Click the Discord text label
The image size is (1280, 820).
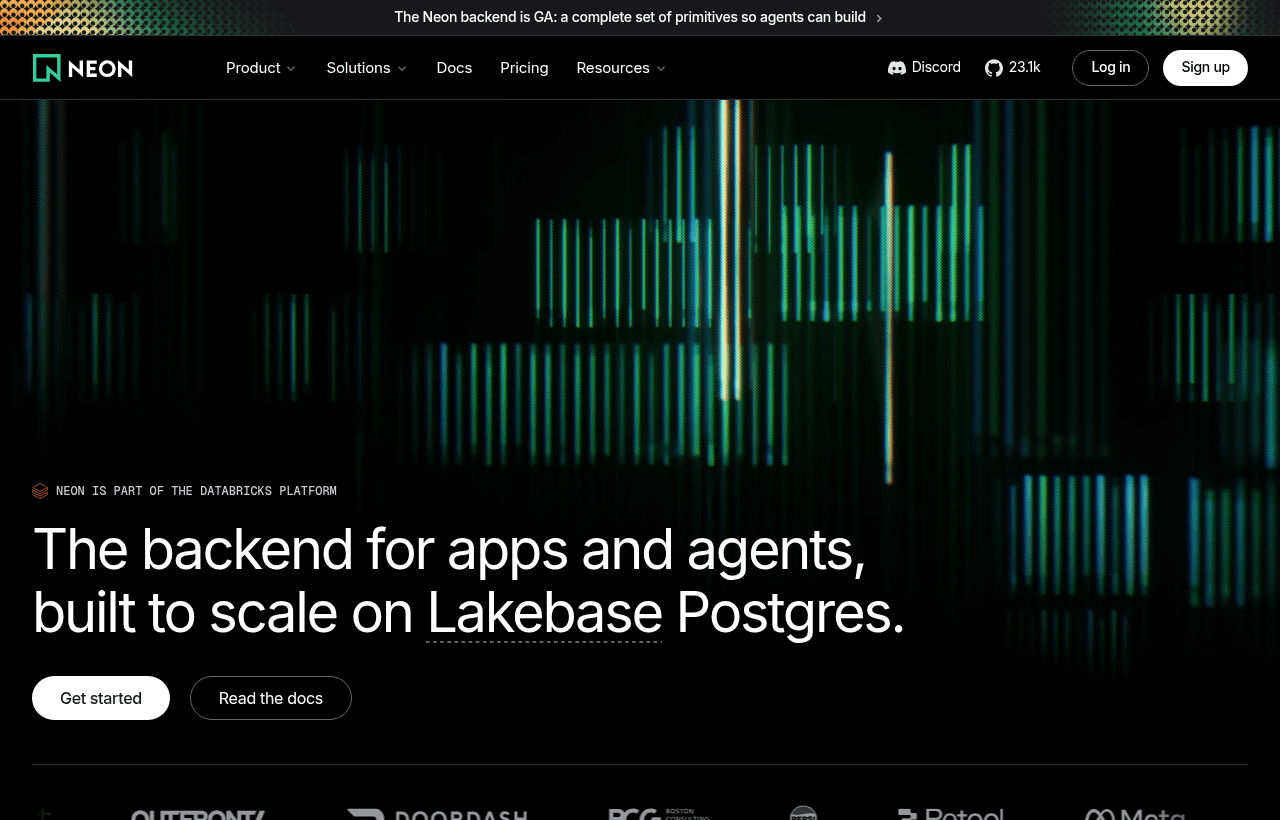point(936,68)
